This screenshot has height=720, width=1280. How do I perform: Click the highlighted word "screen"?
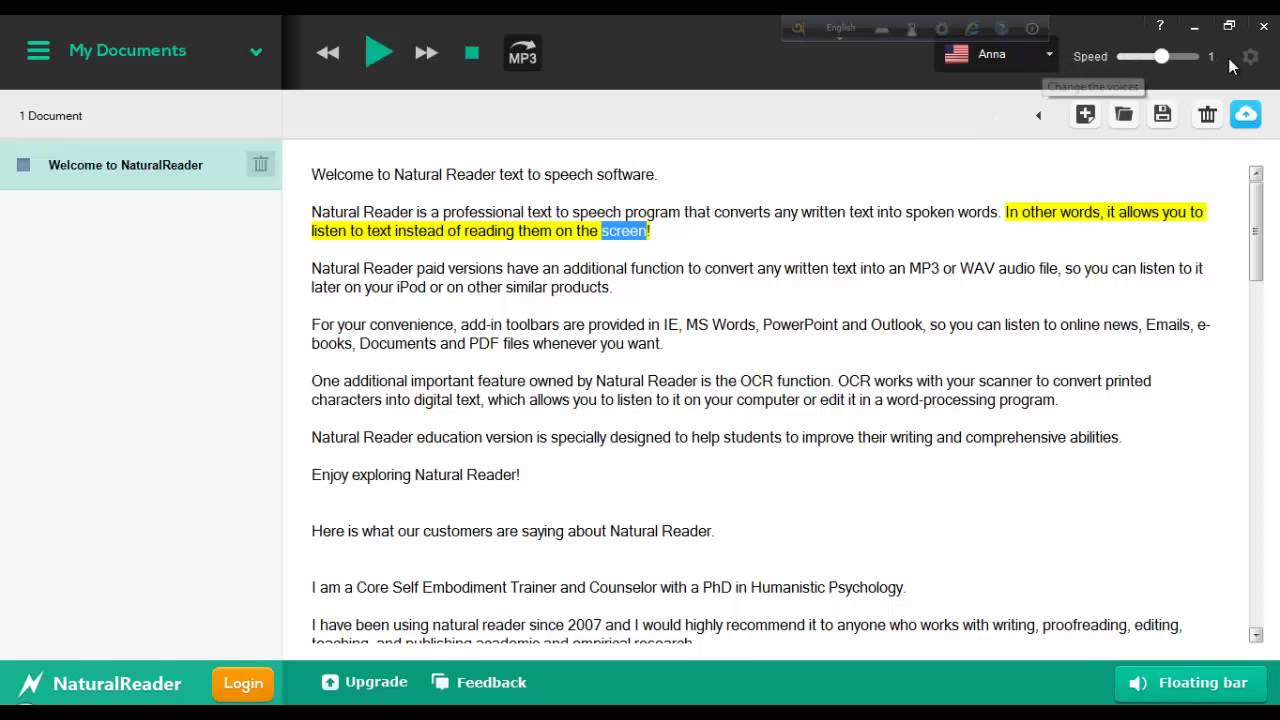tap(624, 231)
